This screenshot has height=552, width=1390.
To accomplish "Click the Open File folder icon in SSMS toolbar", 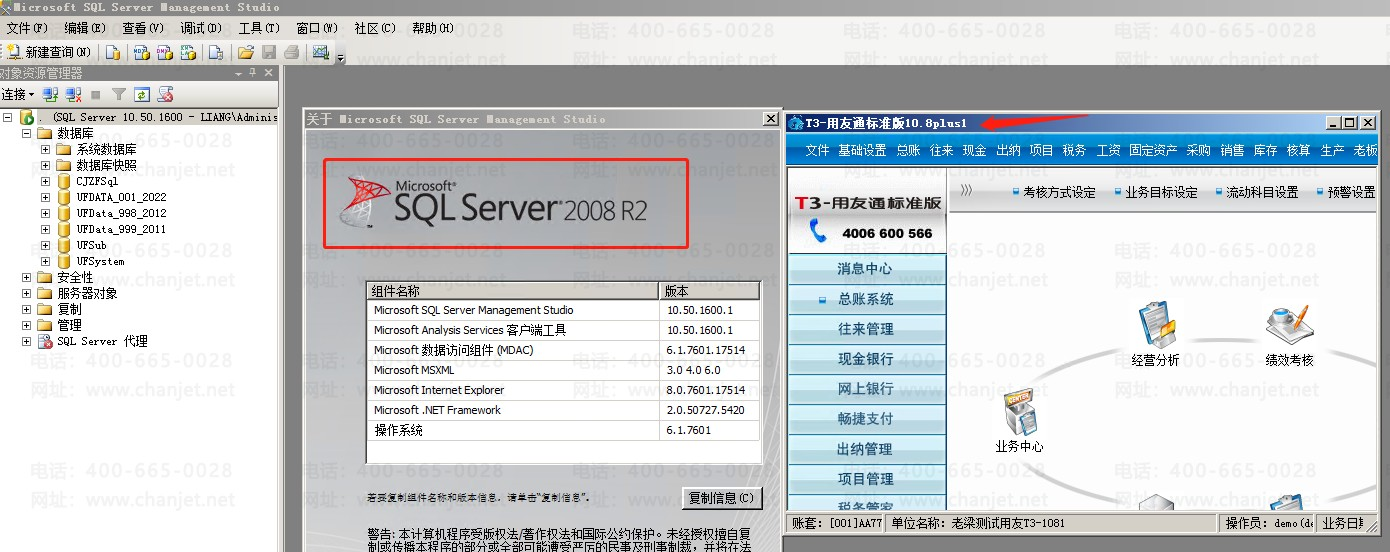I will pyautogui.click(x=245, y=52).
